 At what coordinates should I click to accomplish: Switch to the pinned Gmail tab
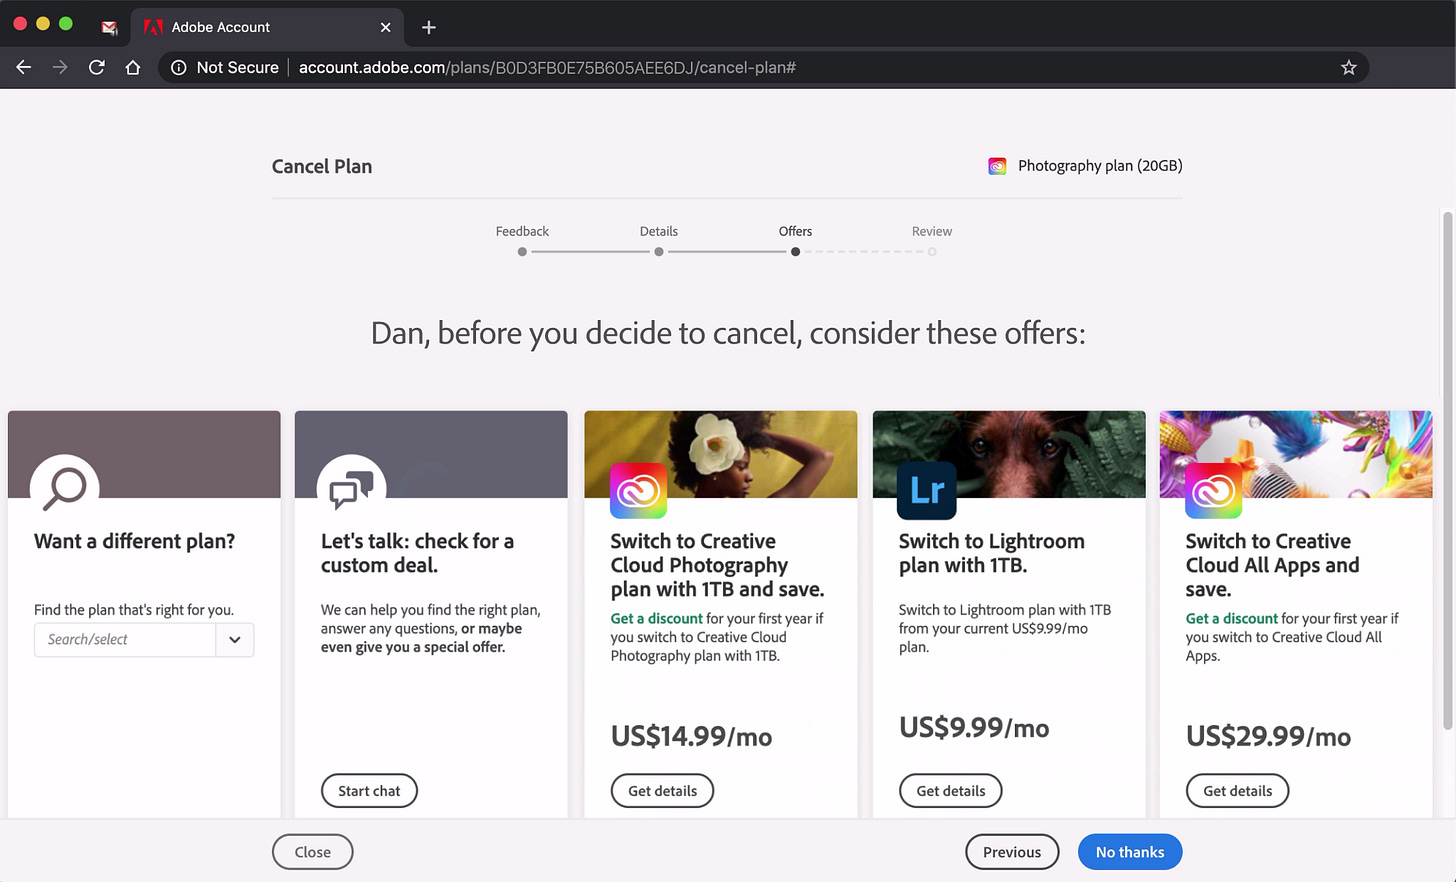110,27
